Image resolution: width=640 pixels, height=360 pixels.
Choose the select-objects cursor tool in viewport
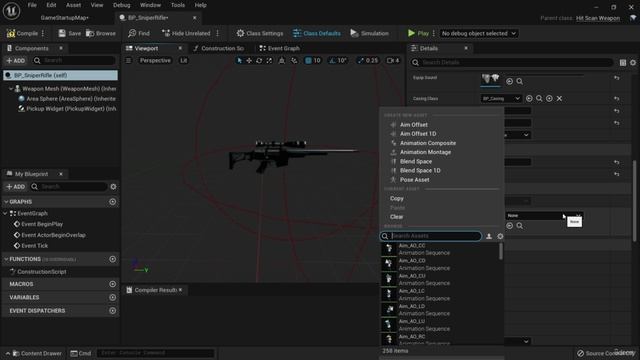[x=240, y=60]
